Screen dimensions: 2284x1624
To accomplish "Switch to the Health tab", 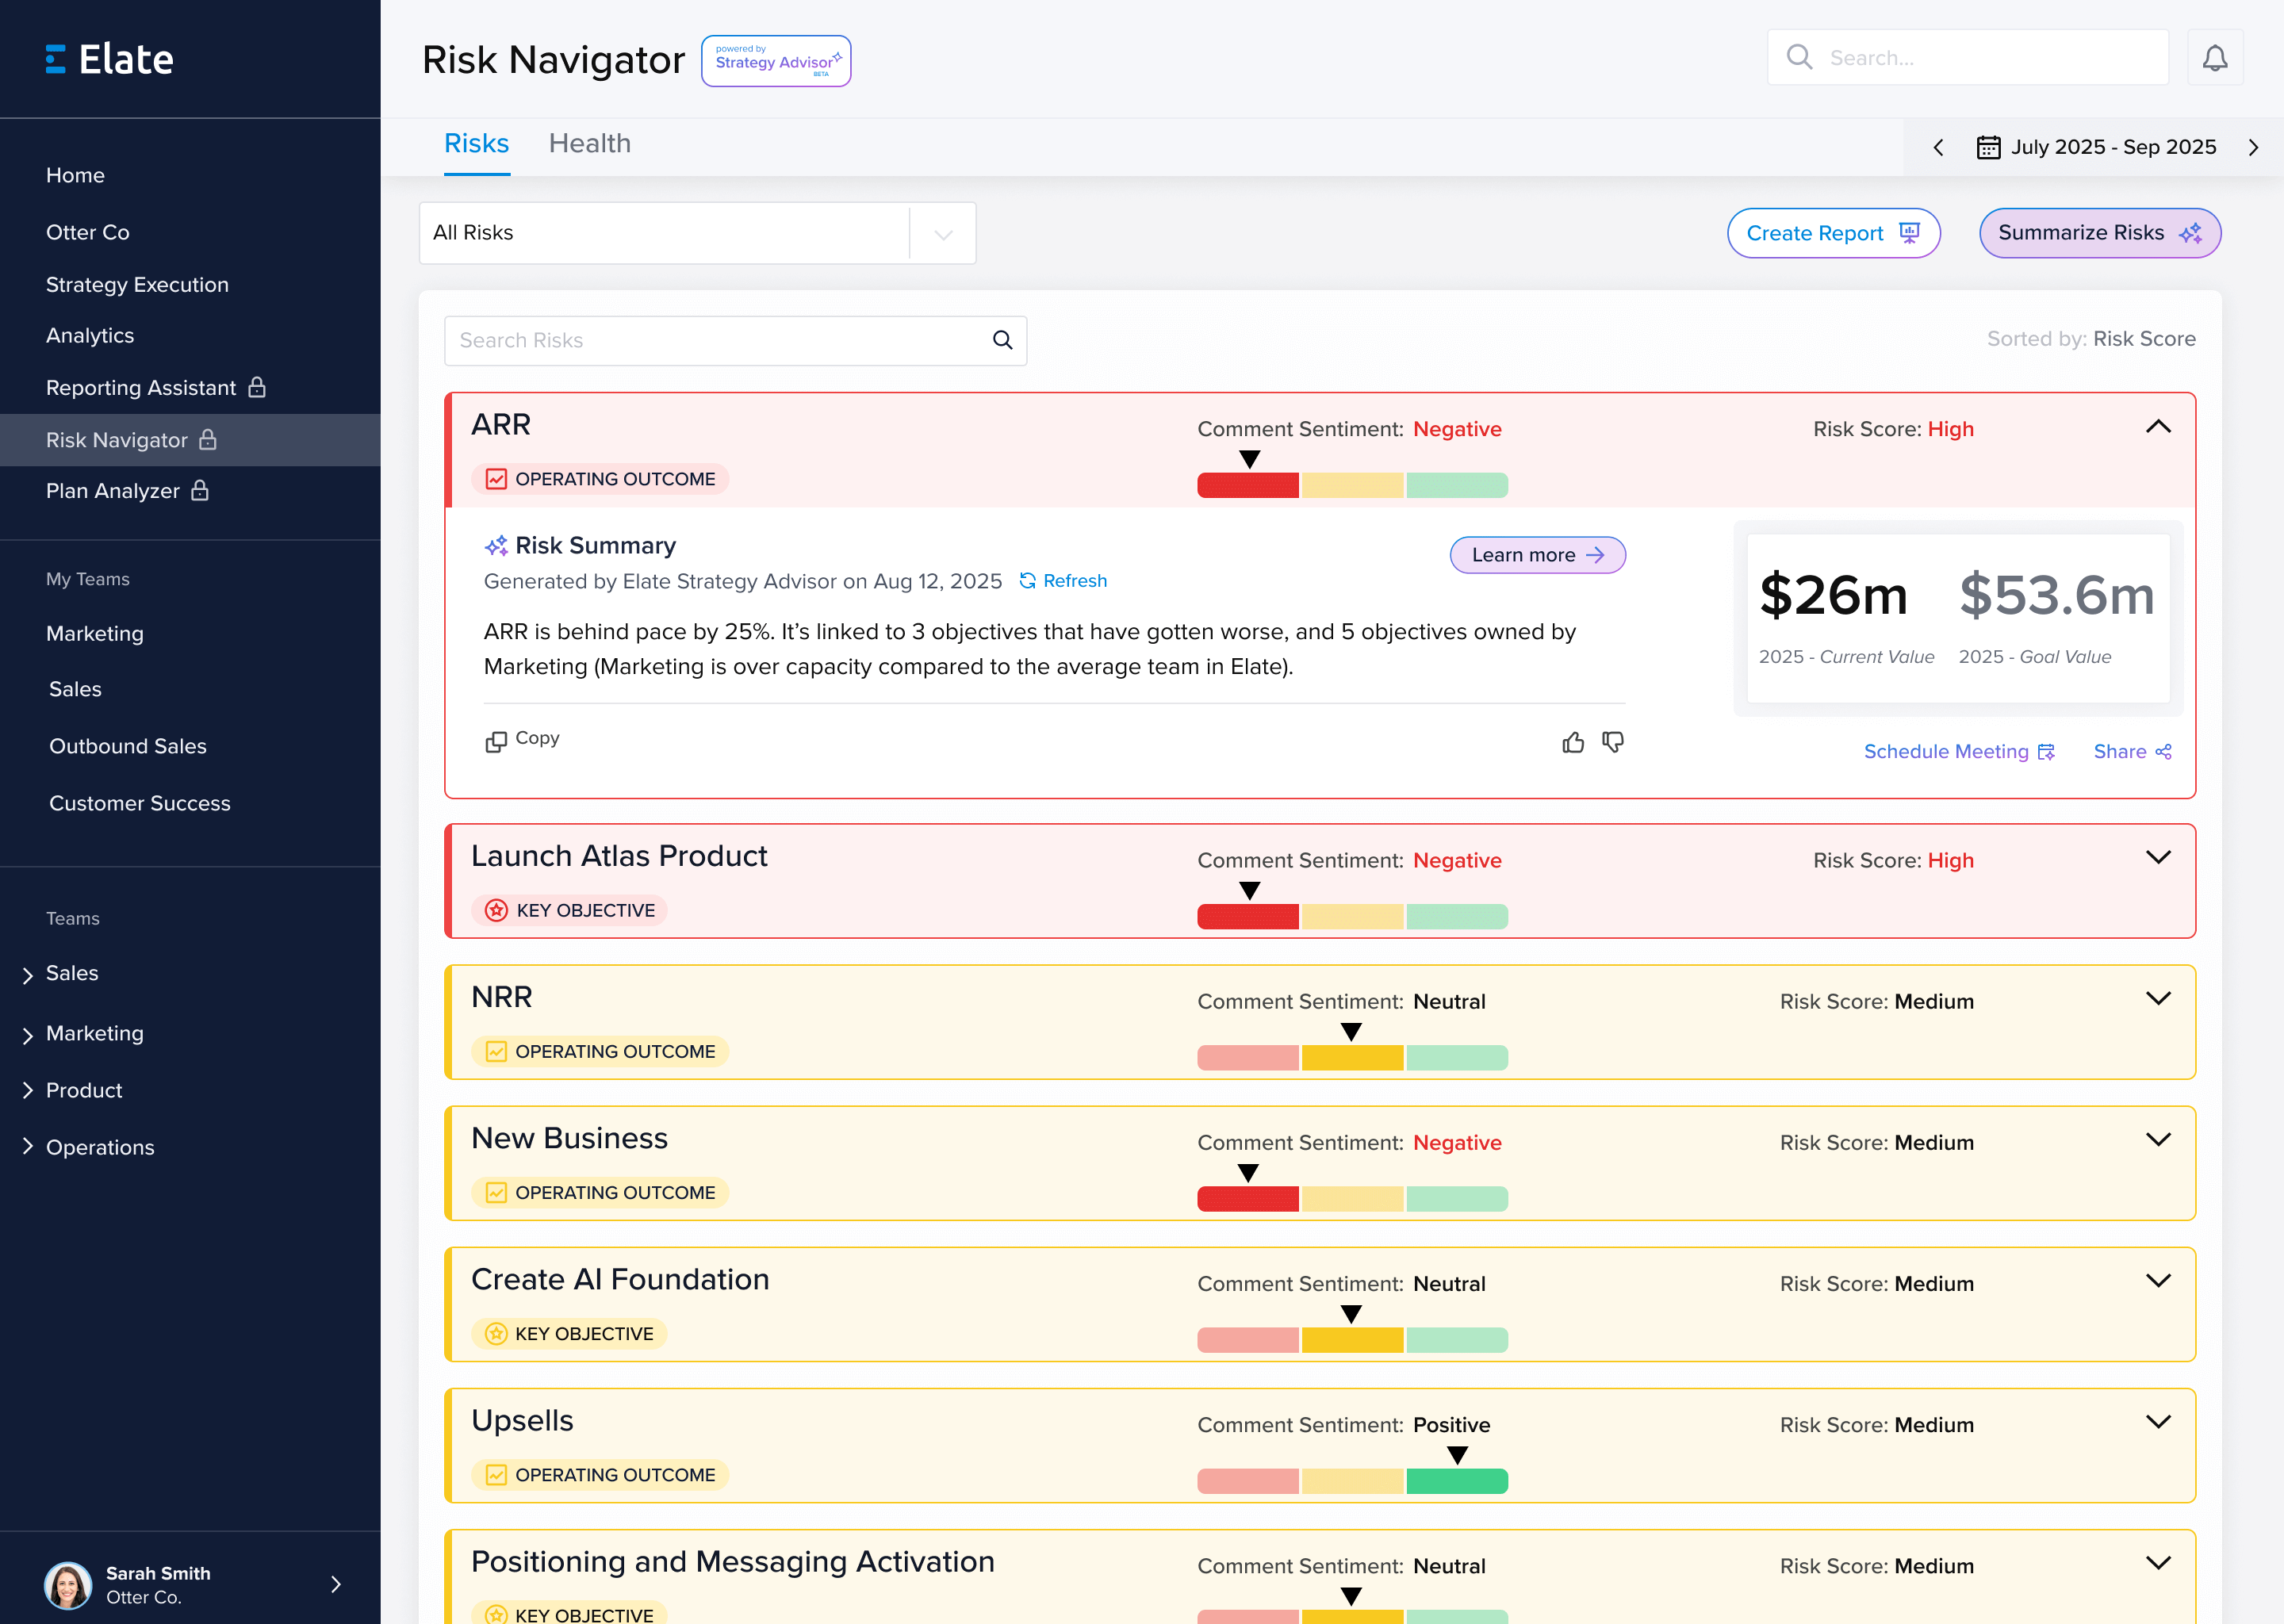I will point(589,144).
